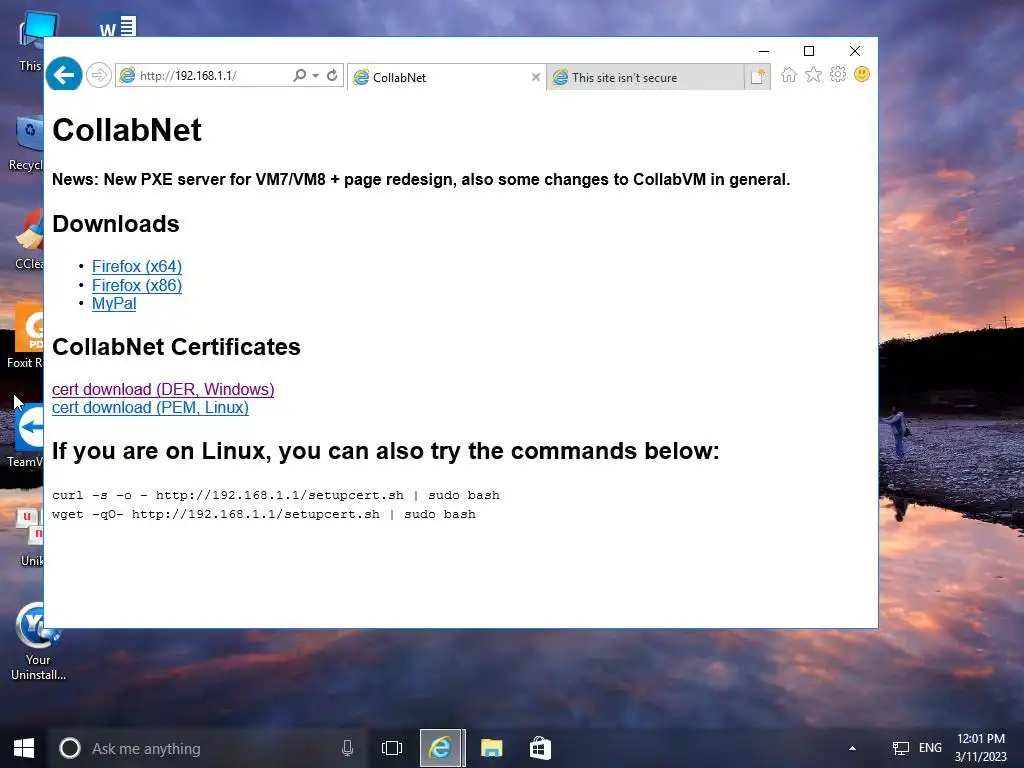
Task: Click the wget setupcert.sh command text
Action: 264,514
